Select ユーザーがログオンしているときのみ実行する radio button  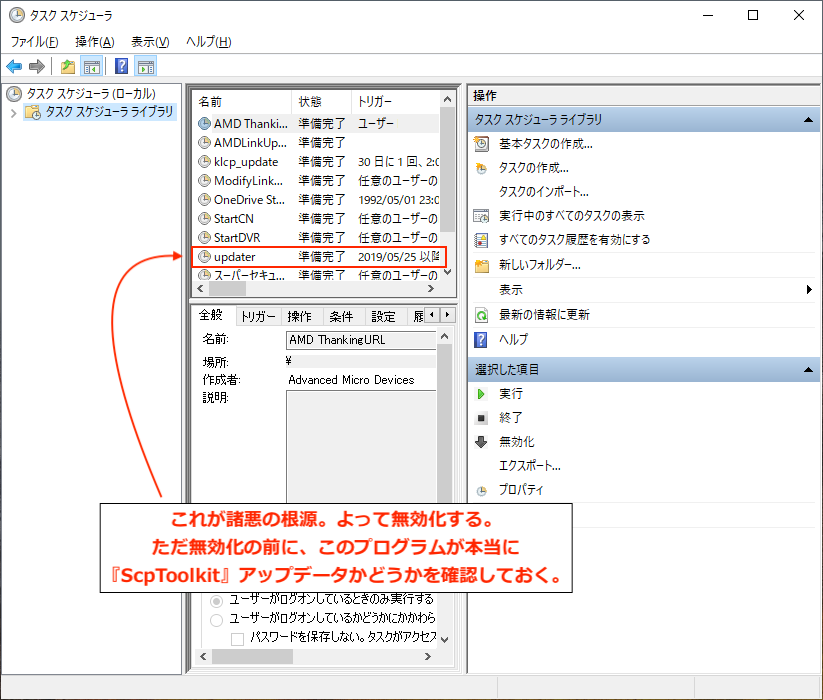click(x=216, y=601)
